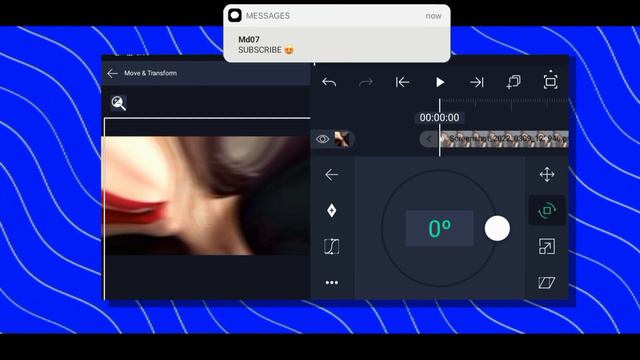This screenshot has height=360, width=640.
Task: Jump to the end of the clip
Action: click(x=476, y=82)
